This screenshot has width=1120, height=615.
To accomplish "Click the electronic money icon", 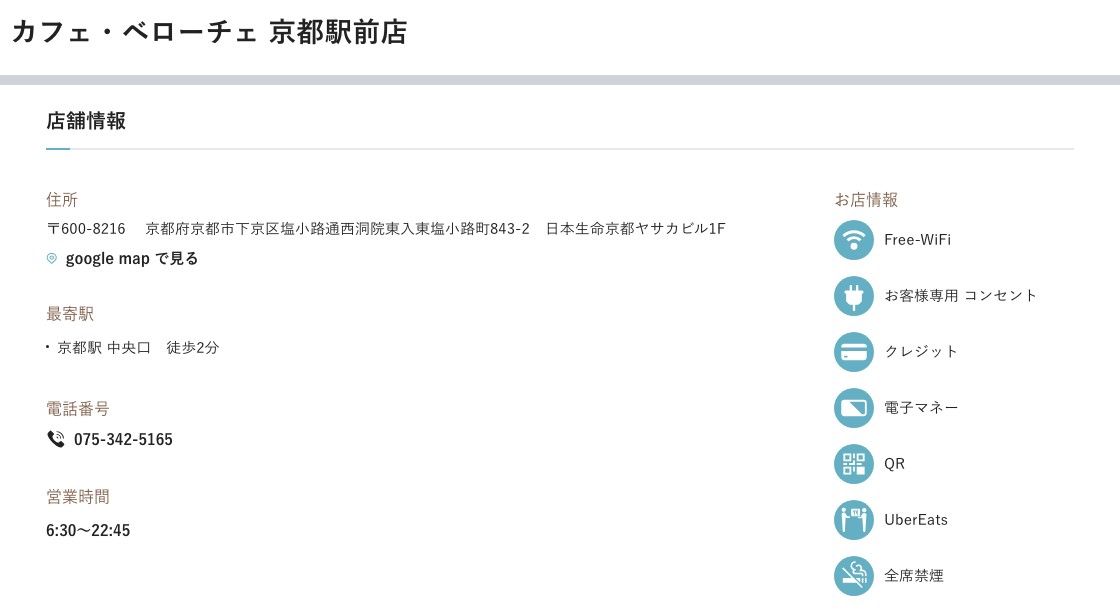I will tap(854, 408).
